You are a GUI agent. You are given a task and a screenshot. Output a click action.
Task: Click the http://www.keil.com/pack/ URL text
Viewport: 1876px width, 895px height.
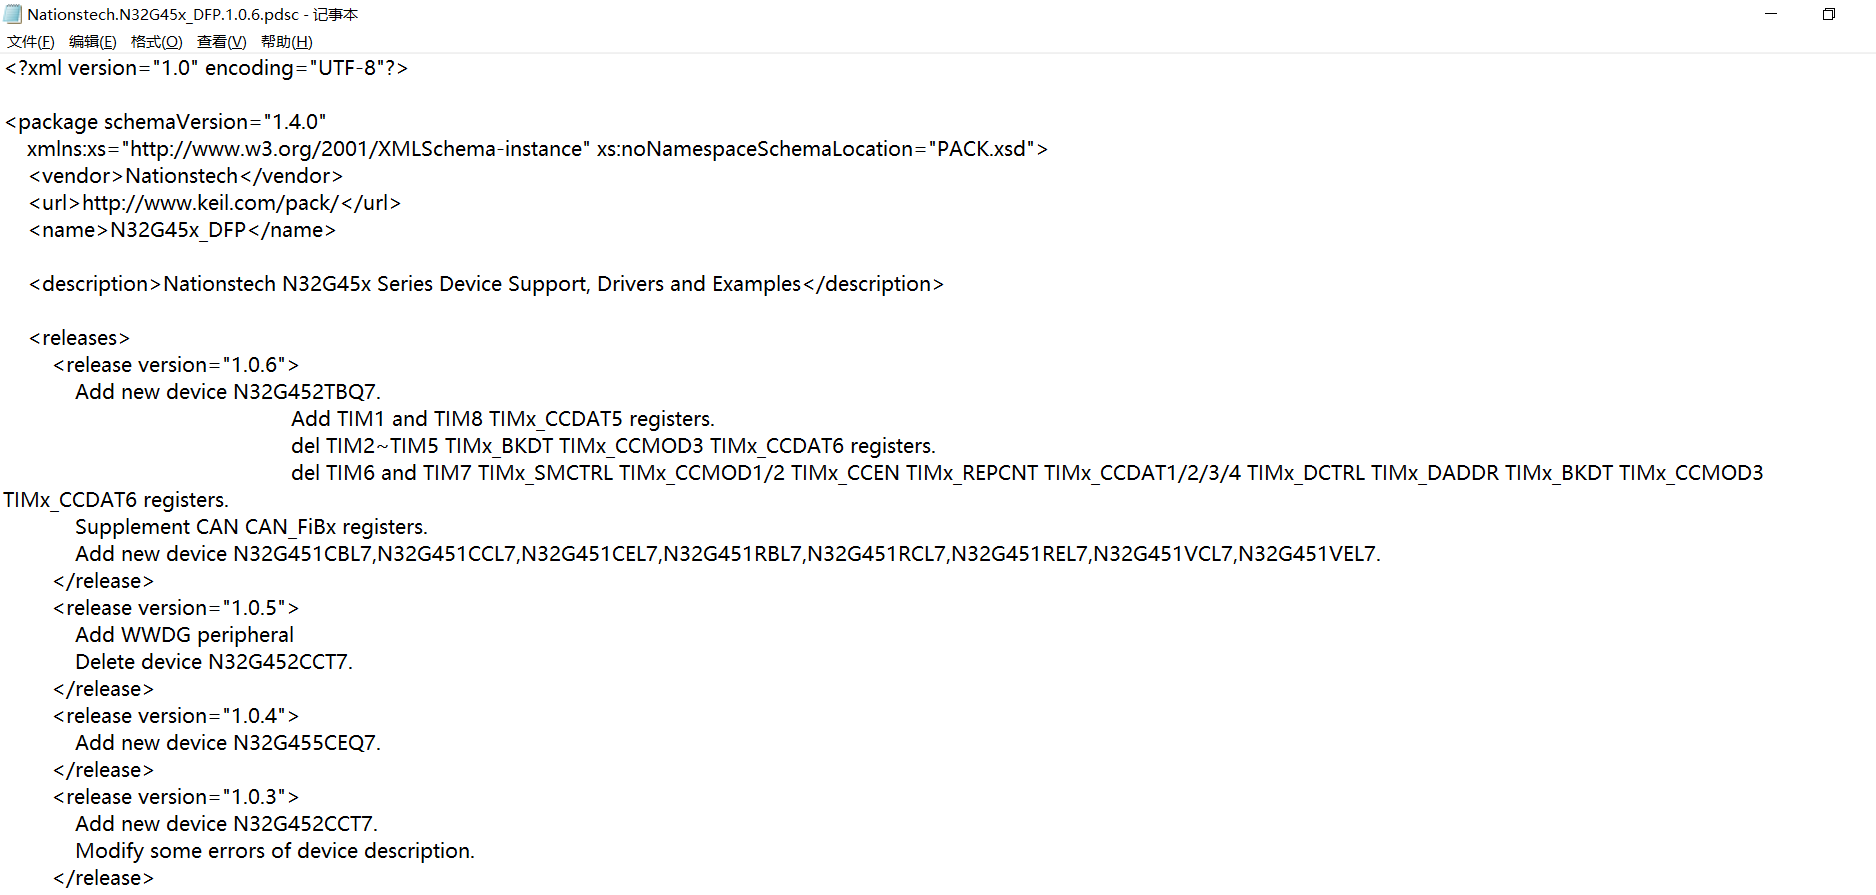211,203
